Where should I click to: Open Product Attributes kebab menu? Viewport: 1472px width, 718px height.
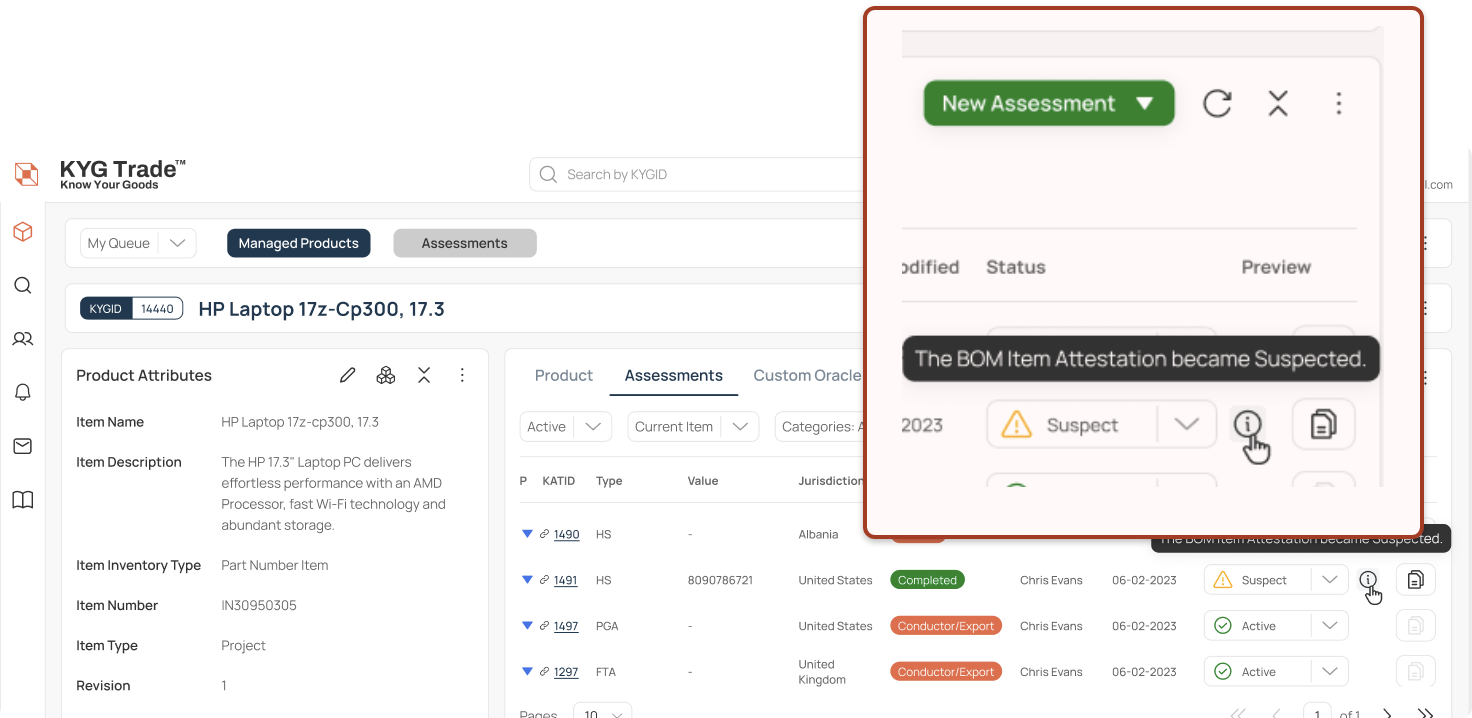click(x=462, y=375)
